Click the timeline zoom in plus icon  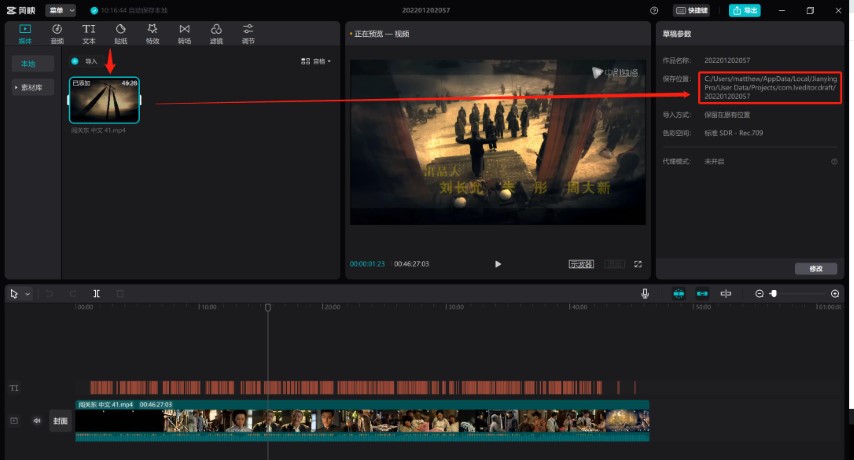(835, 294)
